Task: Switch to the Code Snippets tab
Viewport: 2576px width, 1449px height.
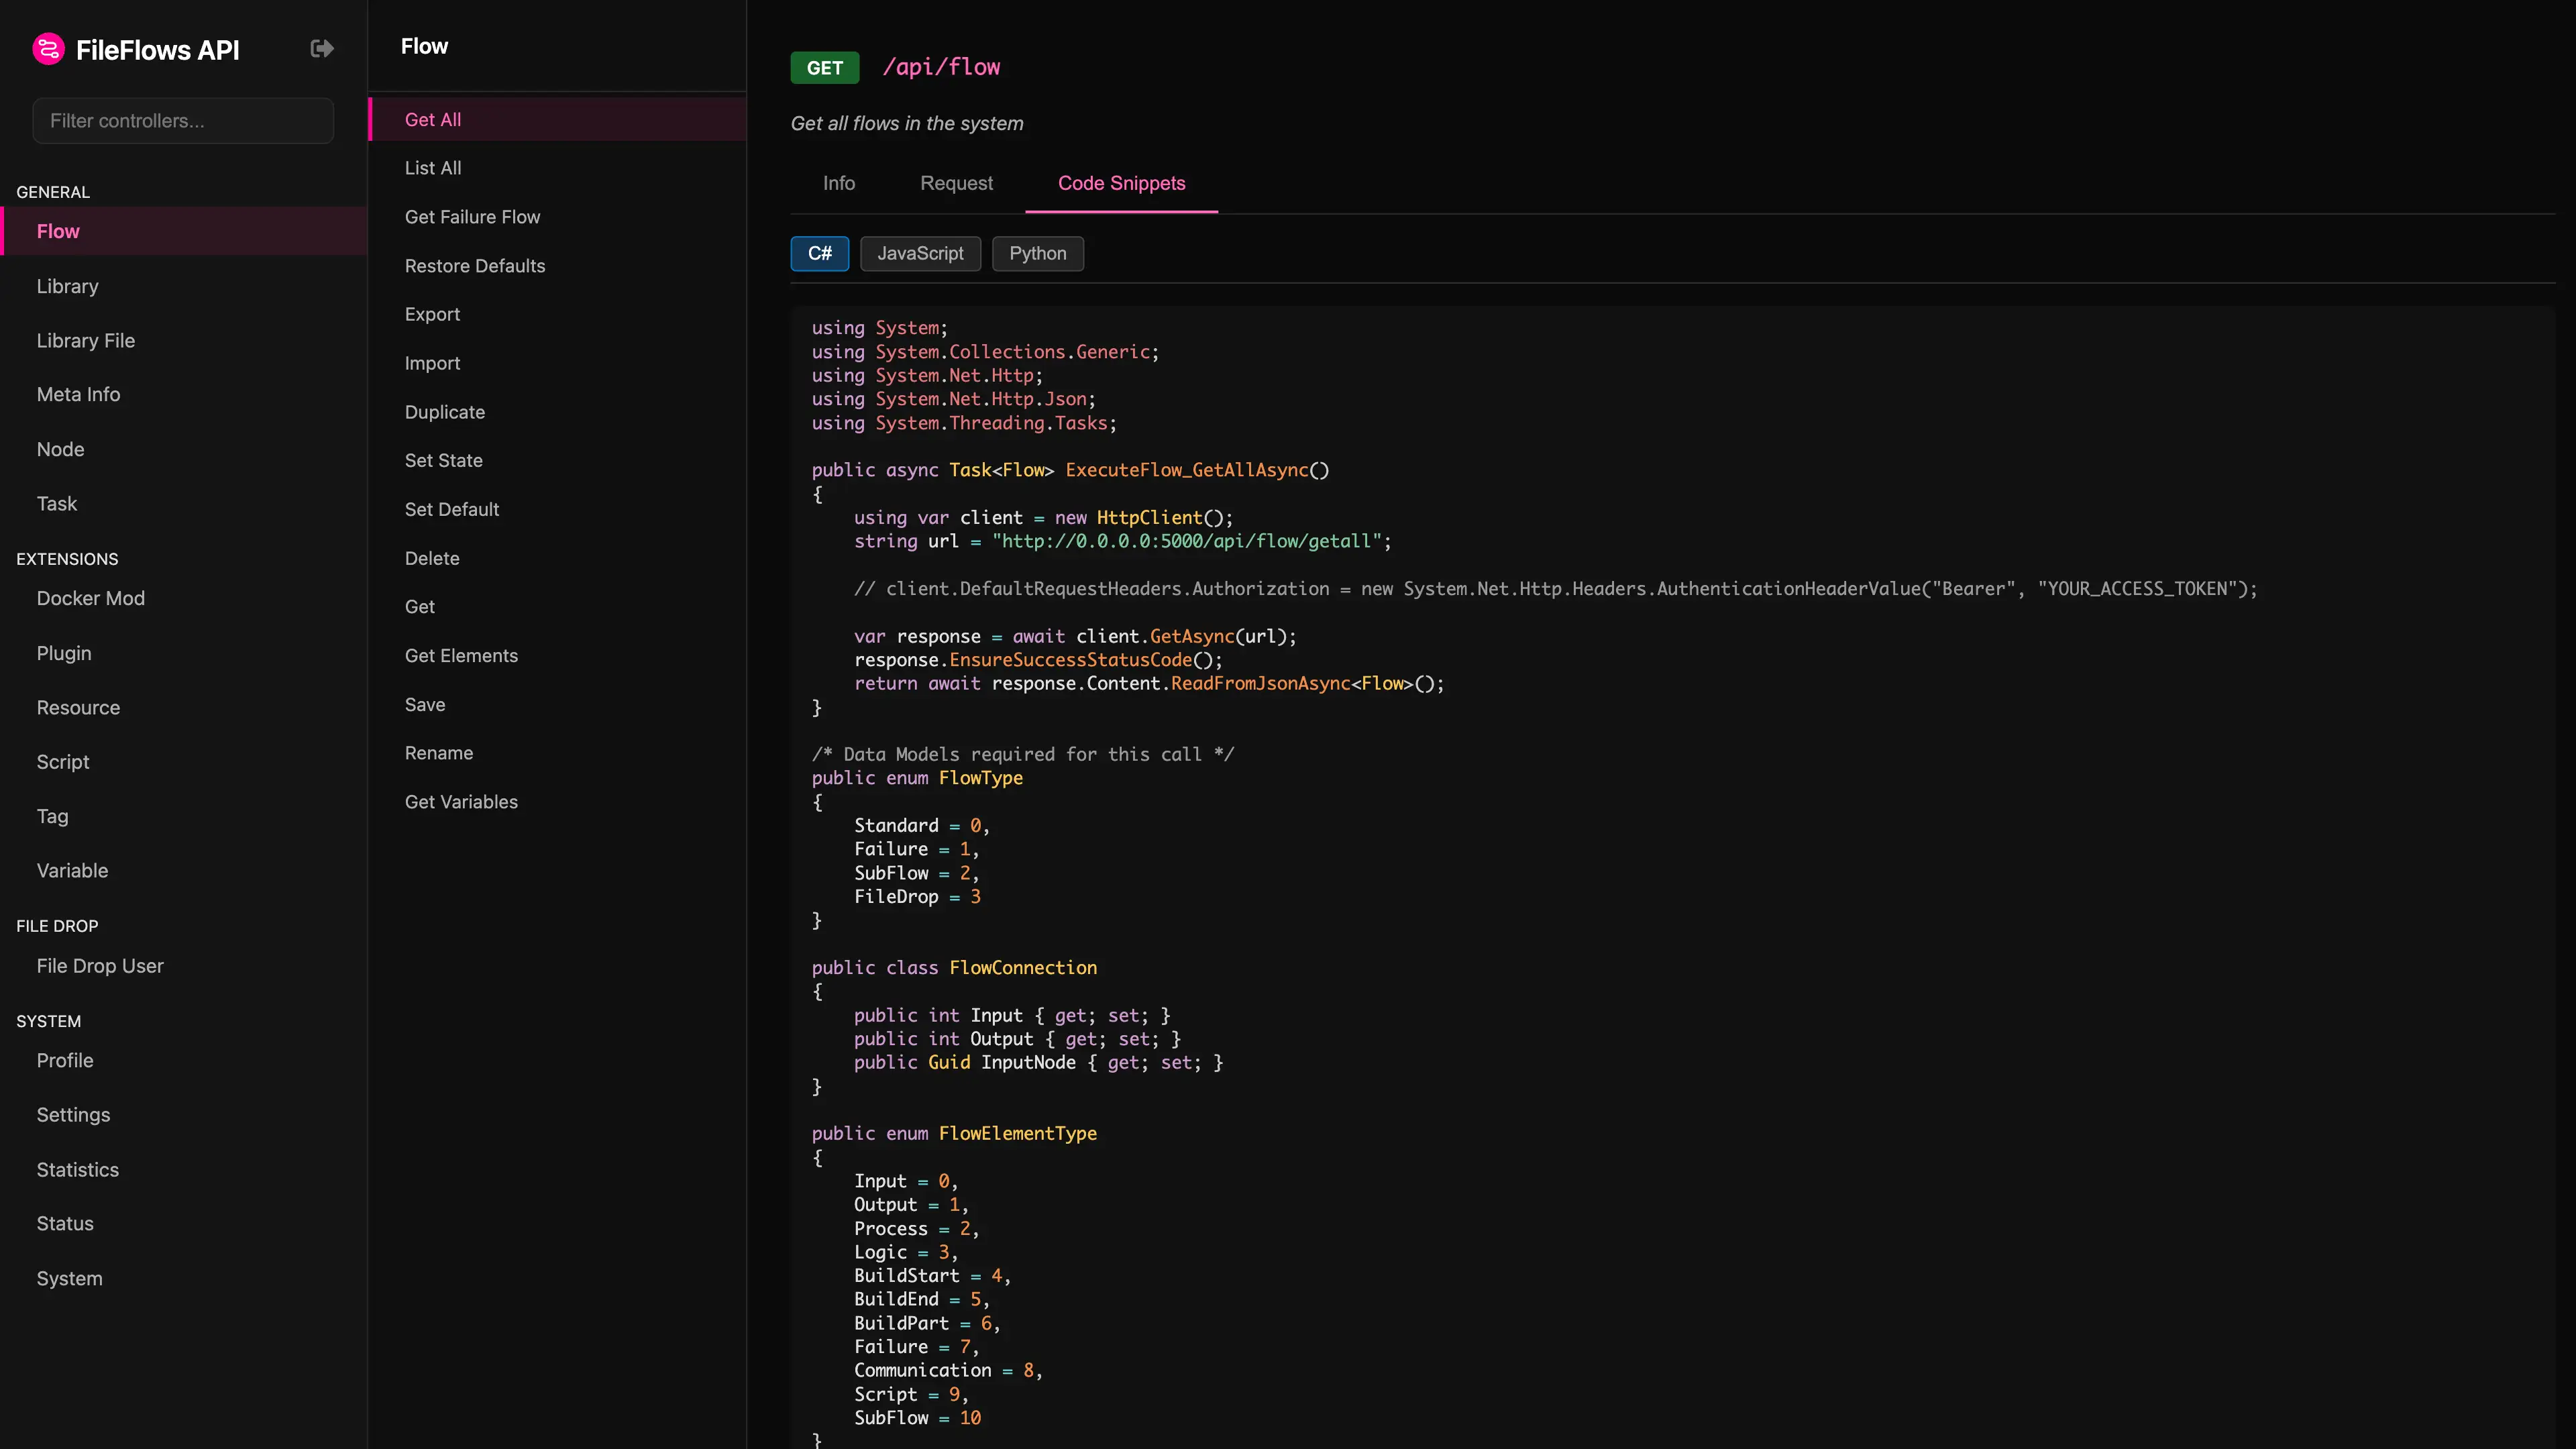Action: coord(1121,183)
